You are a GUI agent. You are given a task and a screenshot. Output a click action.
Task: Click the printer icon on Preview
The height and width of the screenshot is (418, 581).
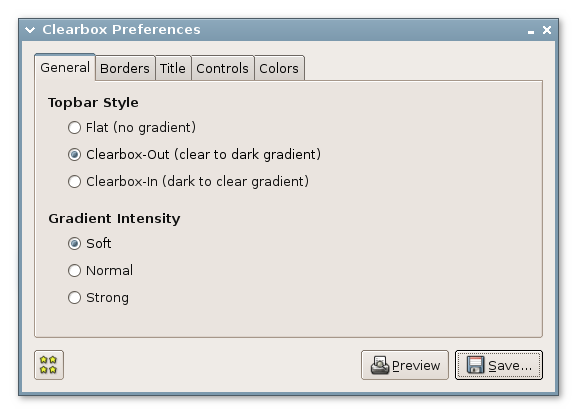(380, 365)
